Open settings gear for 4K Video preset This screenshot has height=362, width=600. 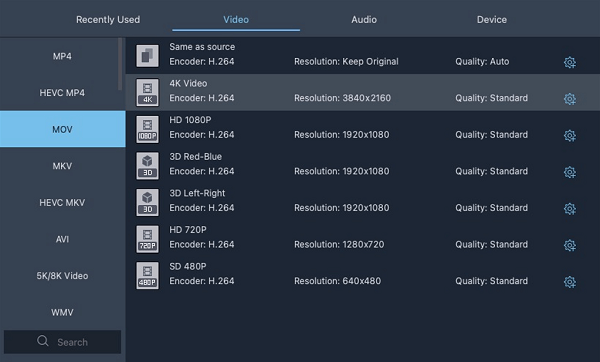pos(570,99)
